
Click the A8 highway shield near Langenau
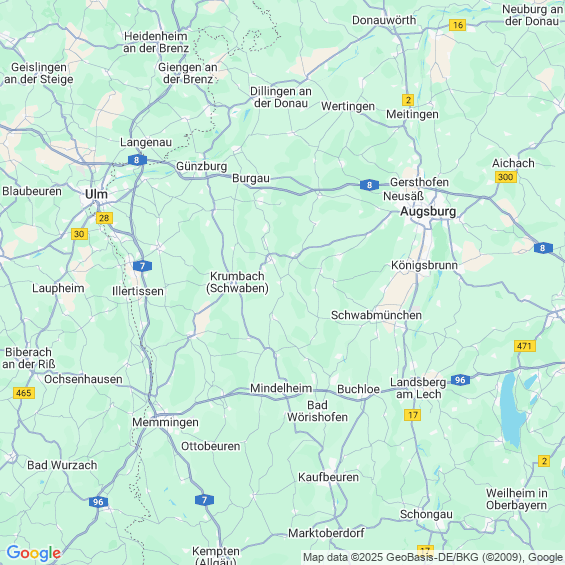tap(137, 160)
